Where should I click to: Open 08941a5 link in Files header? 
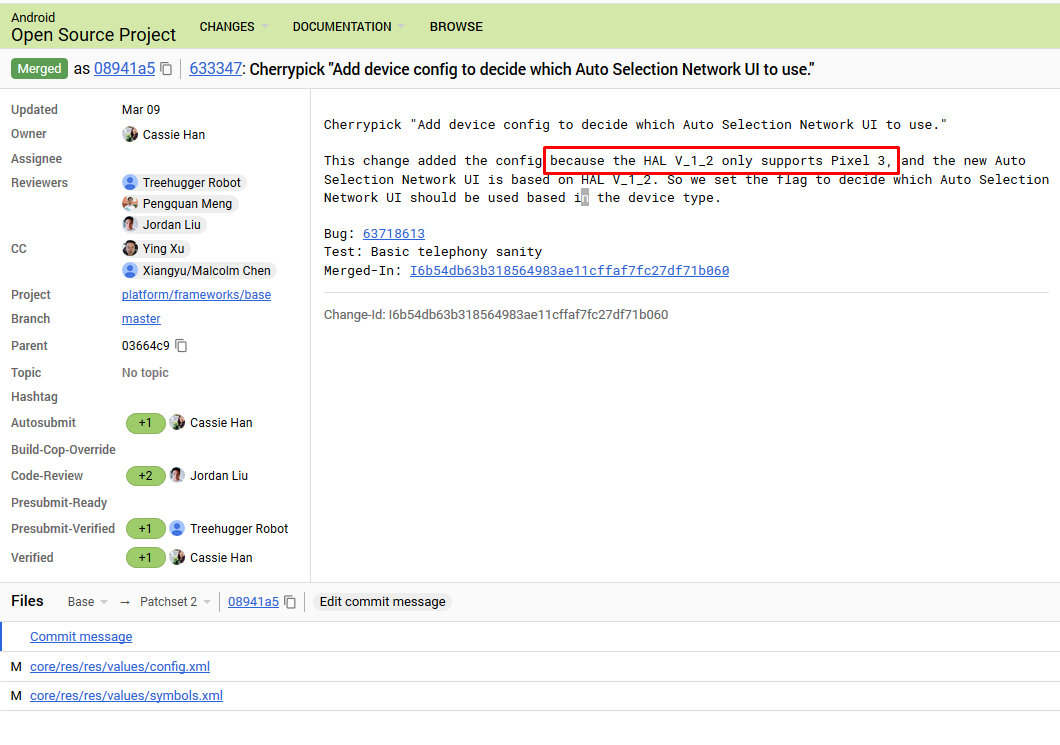[x=253, y=602]
